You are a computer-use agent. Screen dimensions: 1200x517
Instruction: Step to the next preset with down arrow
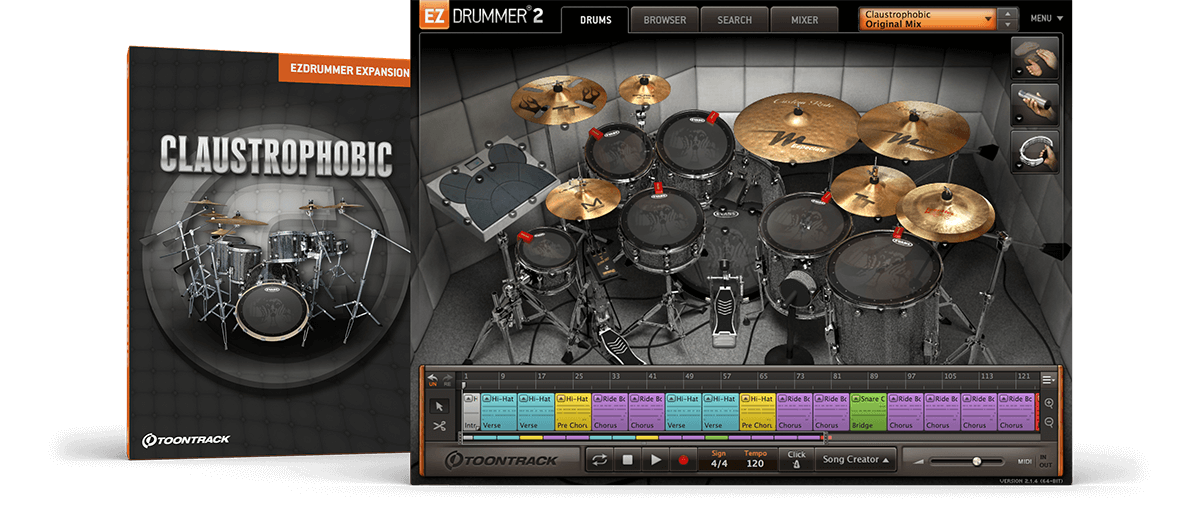[x=1008, y=24]
